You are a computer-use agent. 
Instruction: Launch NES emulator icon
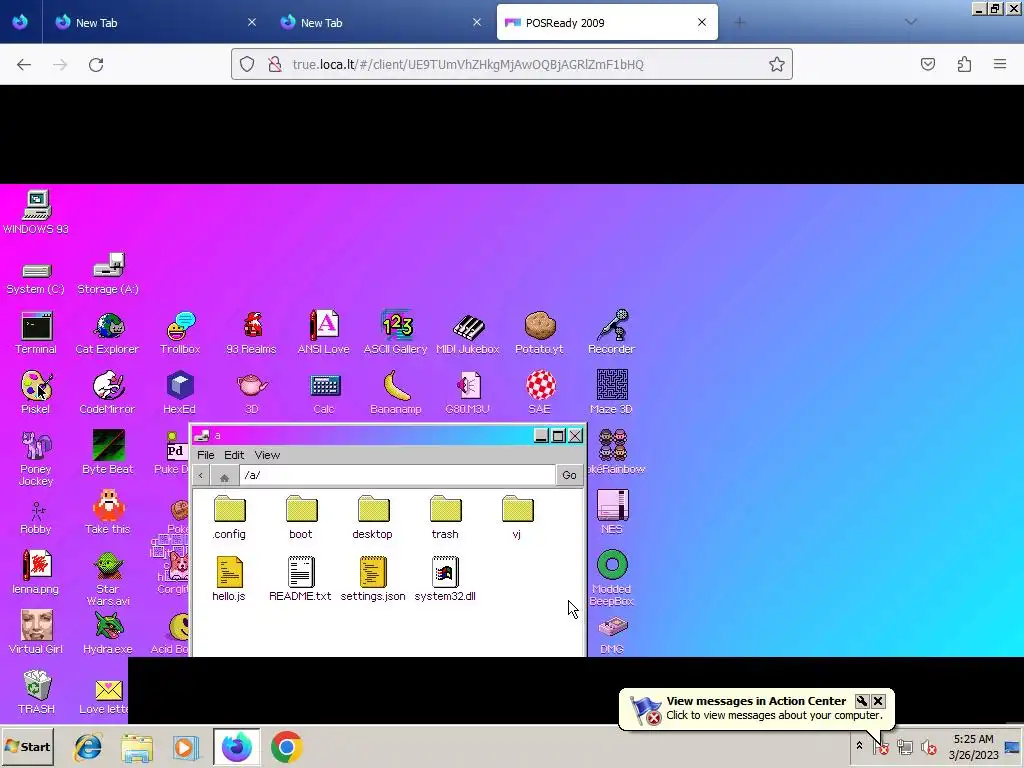click(612, 512)
